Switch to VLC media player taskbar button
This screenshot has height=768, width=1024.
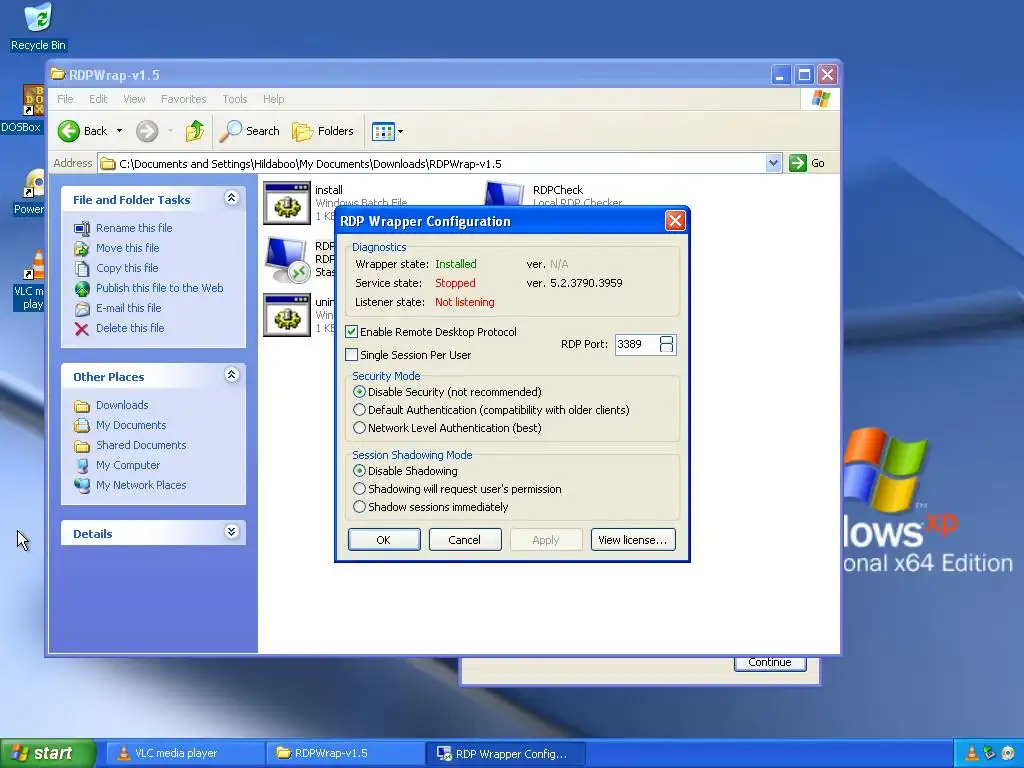[184, 754]
